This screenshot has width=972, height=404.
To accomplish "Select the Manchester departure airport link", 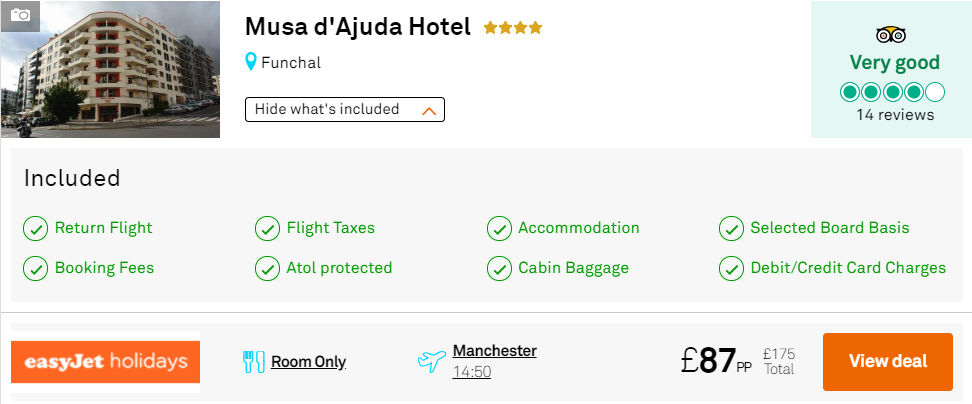I will click(495, 351).
